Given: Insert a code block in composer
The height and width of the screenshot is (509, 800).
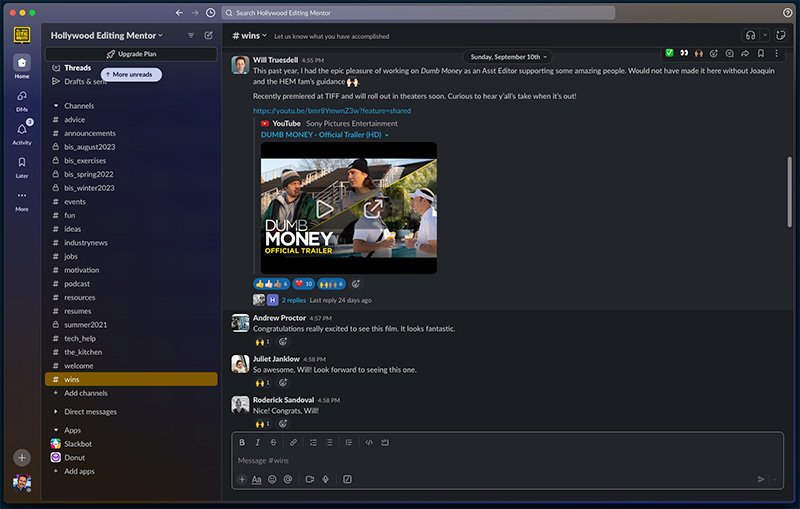Looking at the screenshot, I should coord(385,443).
